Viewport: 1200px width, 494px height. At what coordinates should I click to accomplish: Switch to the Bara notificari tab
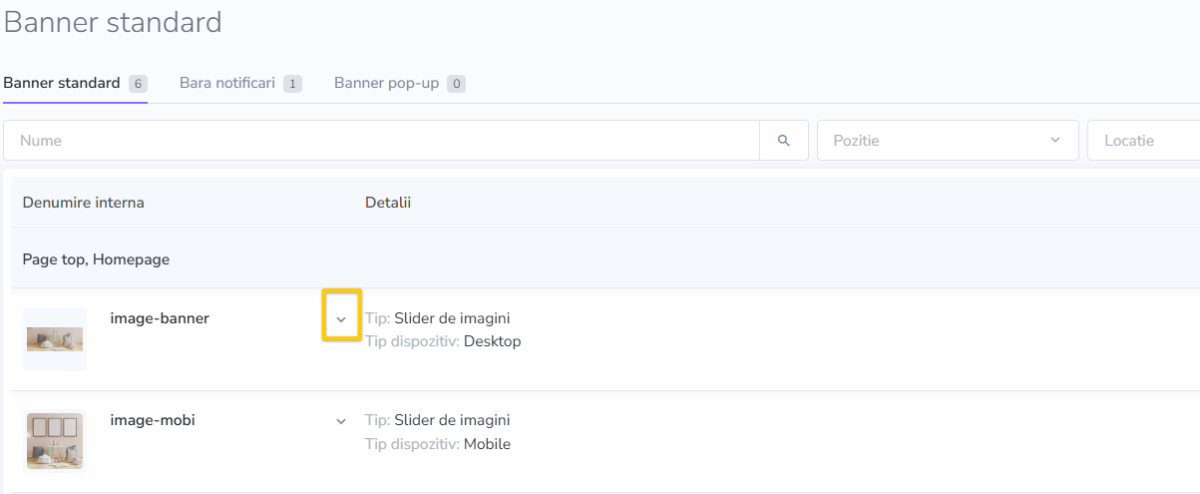(x=240, y=83)
